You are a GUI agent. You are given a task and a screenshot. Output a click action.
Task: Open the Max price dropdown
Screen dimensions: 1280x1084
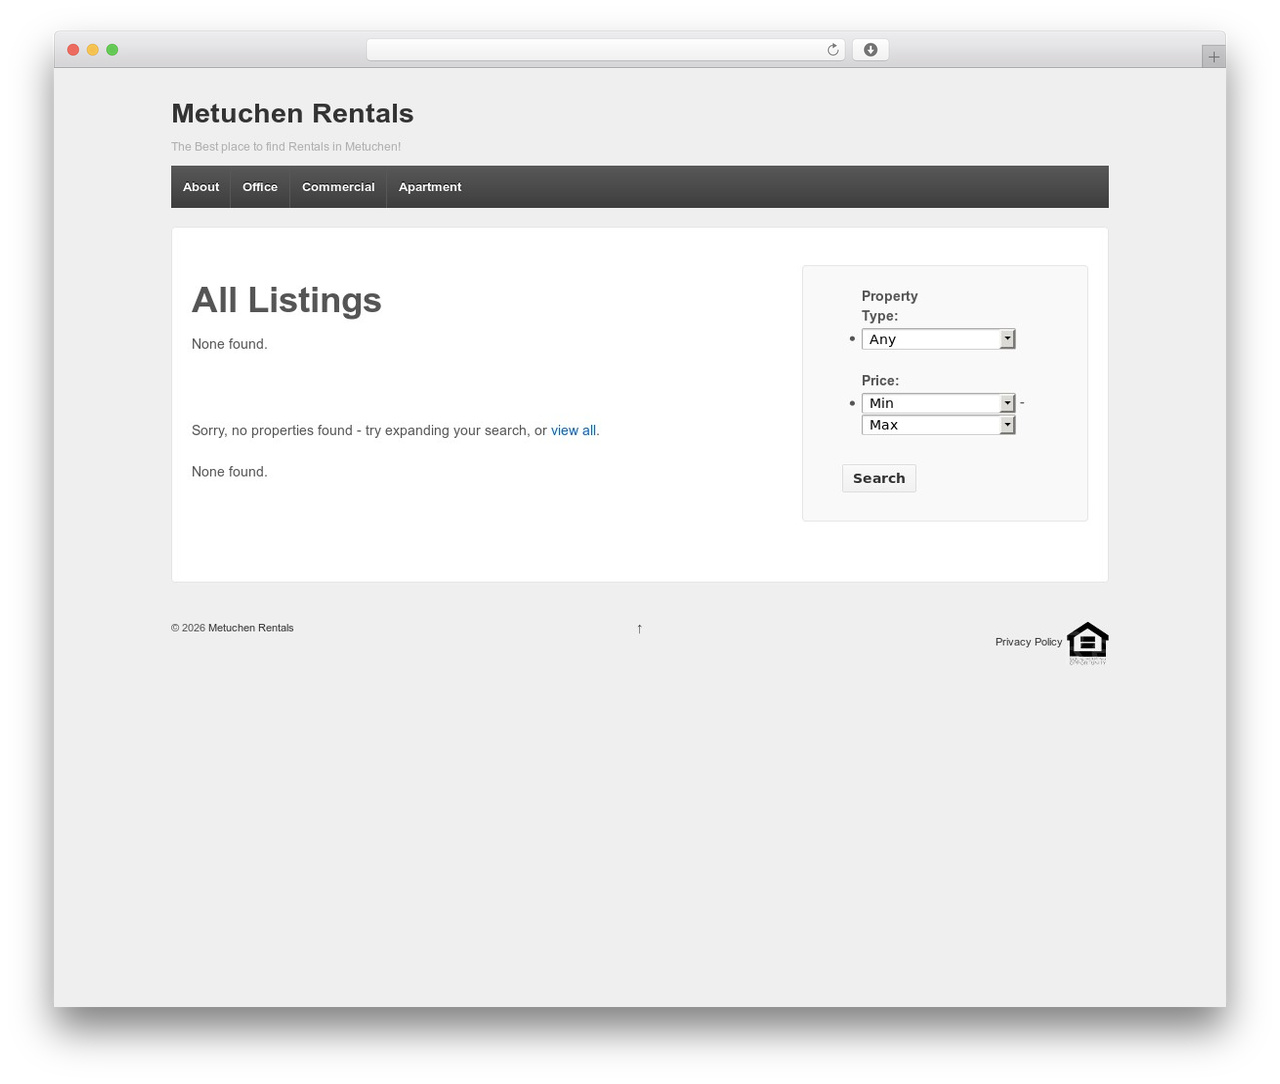(938, 425)
